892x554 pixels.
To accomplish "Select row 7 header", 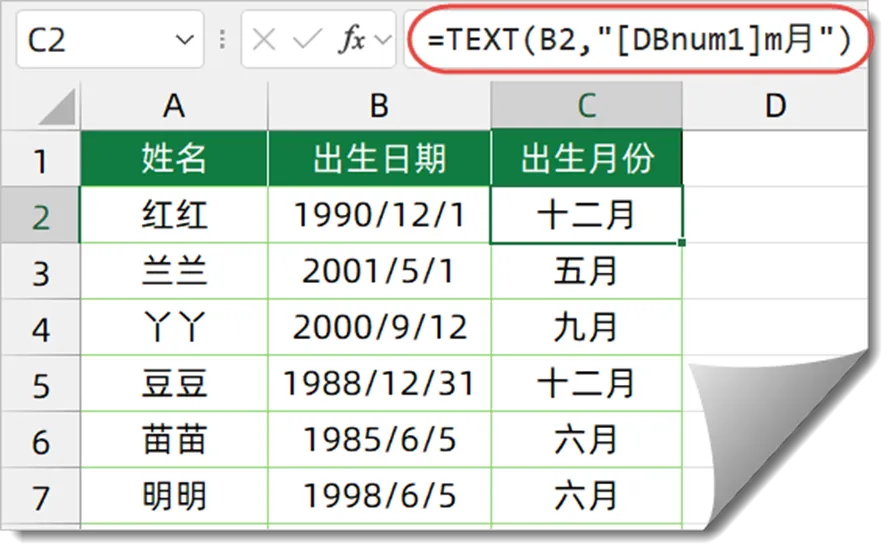I will tap(40, 498).
